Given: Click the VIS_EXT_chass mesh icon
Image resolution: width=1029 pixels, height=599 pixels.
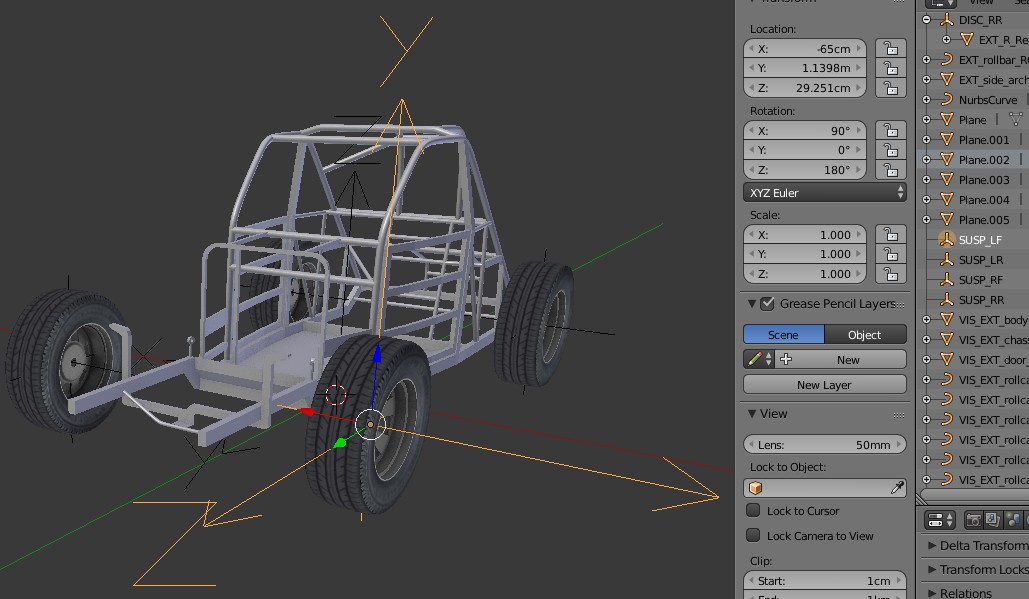Looking at the screenshot, I should [x=946, y=340].
